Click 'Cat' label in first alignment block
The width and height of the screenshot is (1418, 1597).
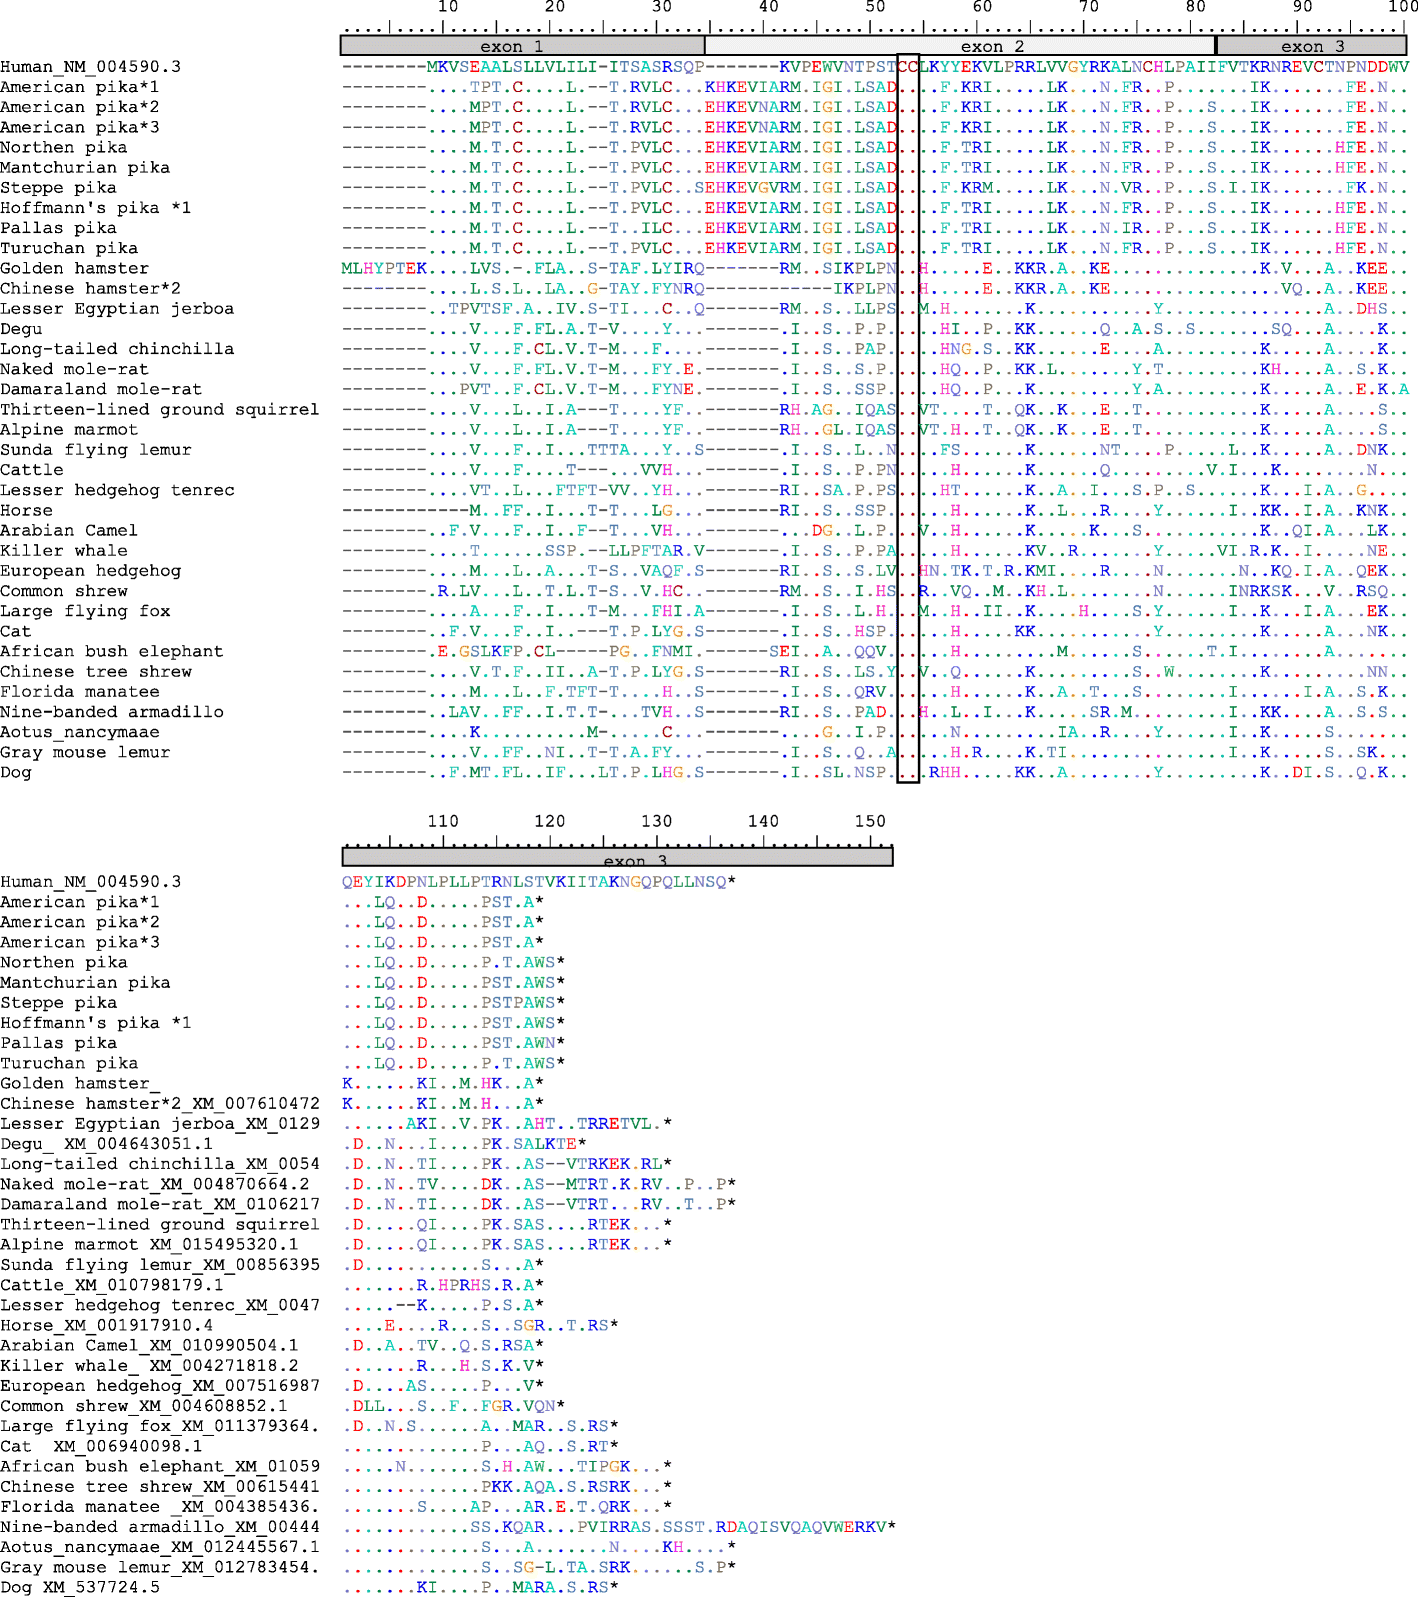tap(16, 631)
